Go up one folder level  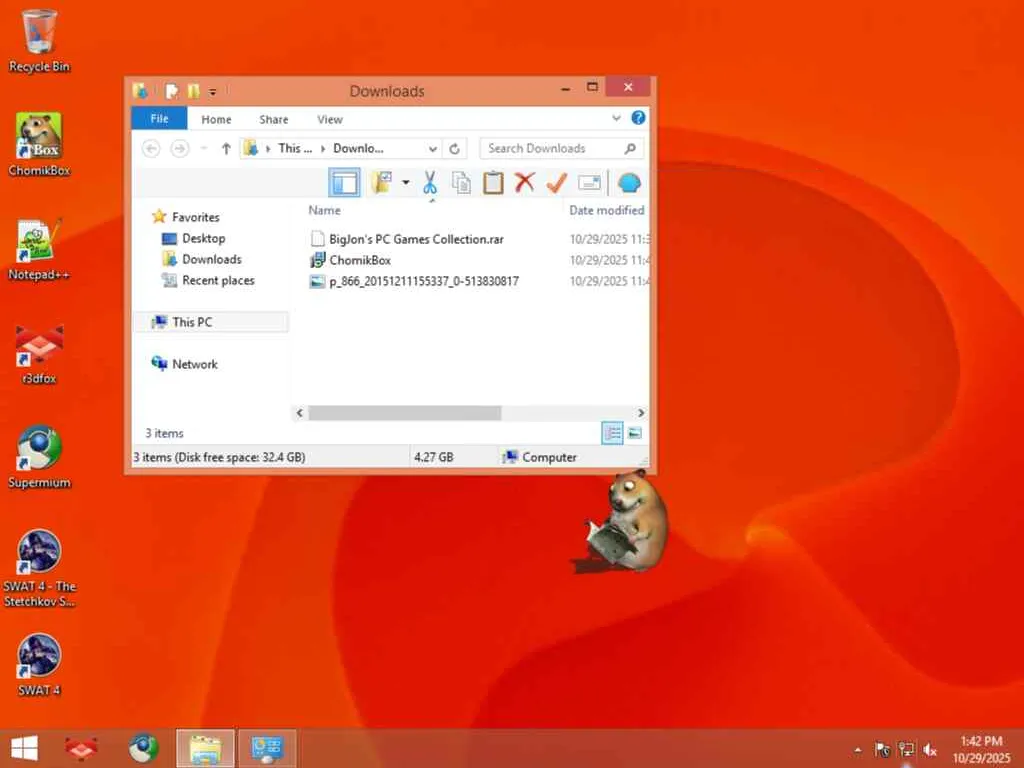[226, 149]
